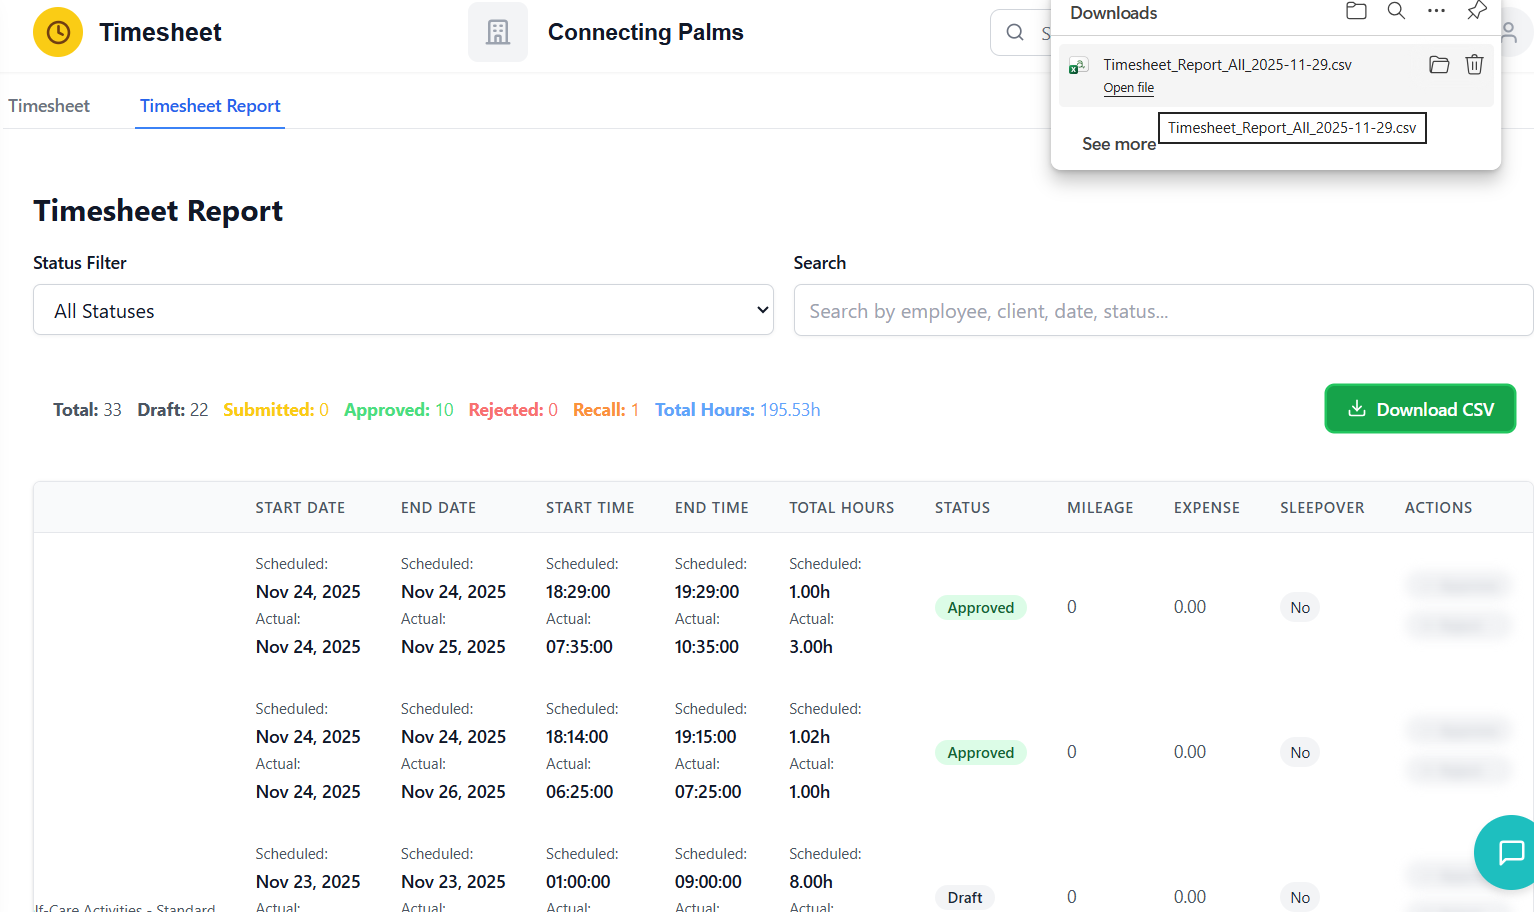Show the CSV file in folder
1534x912 pixels.
[x=1439, y=65]
